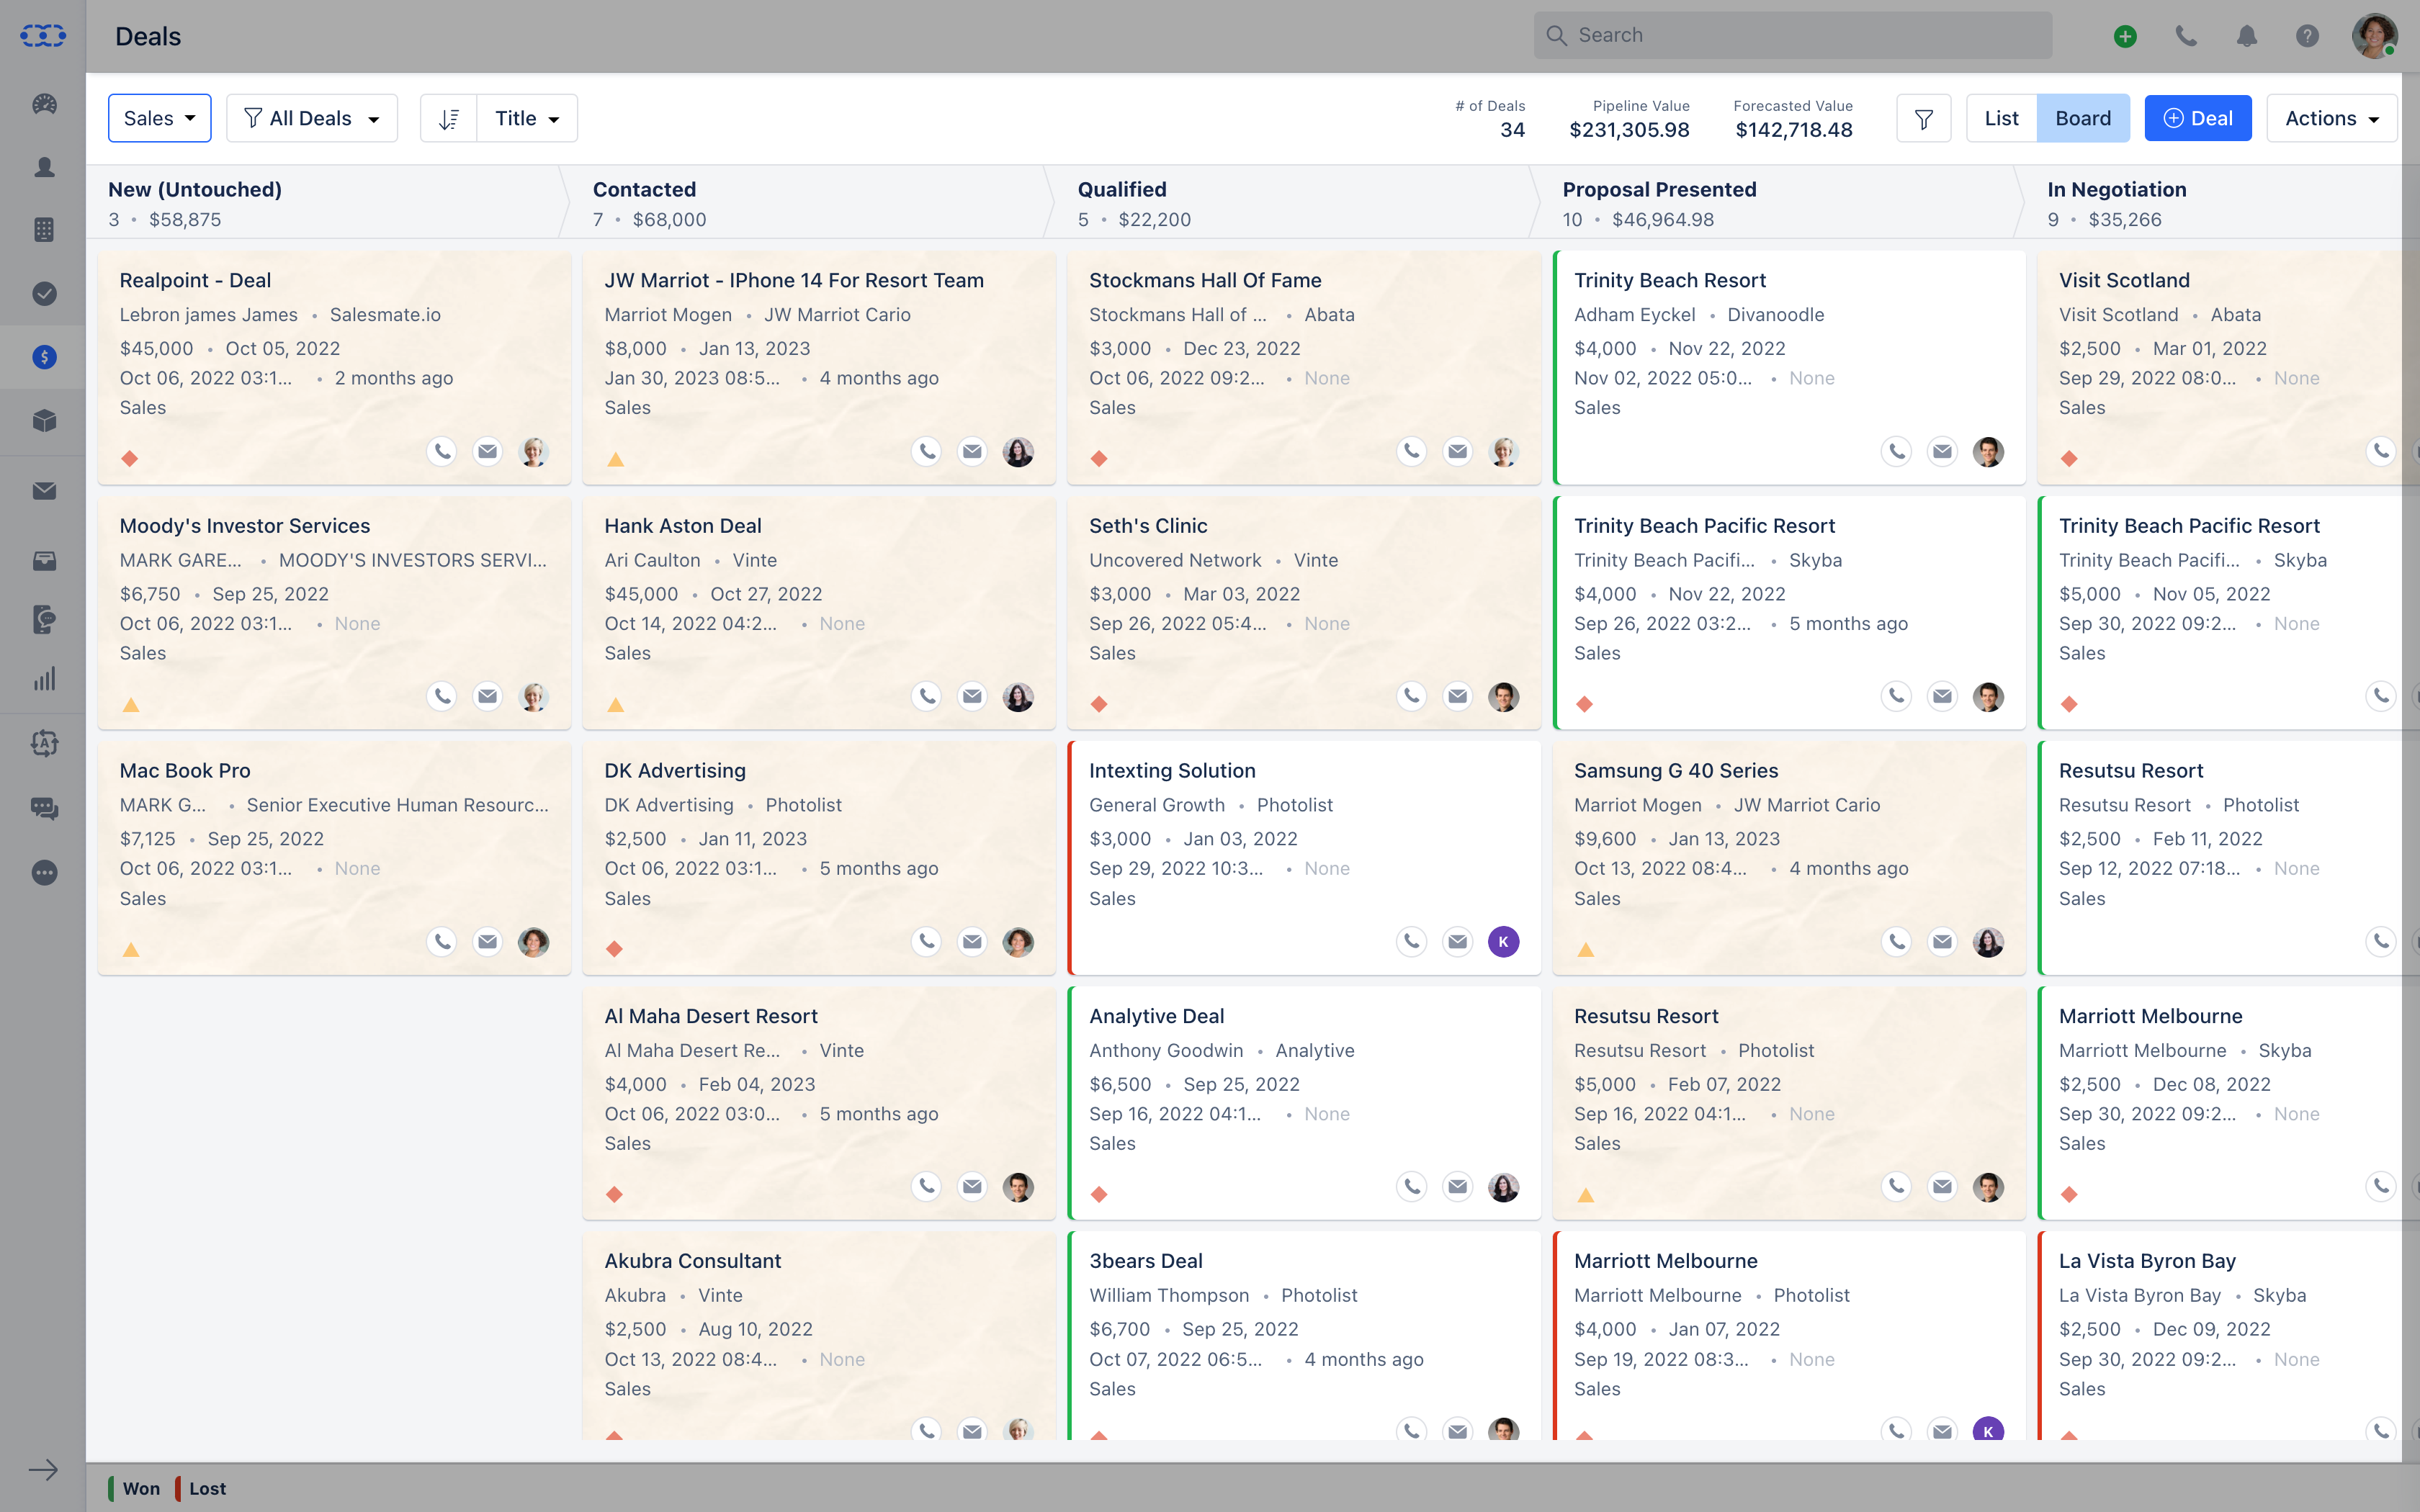Open the help question mark icon
Screen dimensions: 2420x1512
2307,36
